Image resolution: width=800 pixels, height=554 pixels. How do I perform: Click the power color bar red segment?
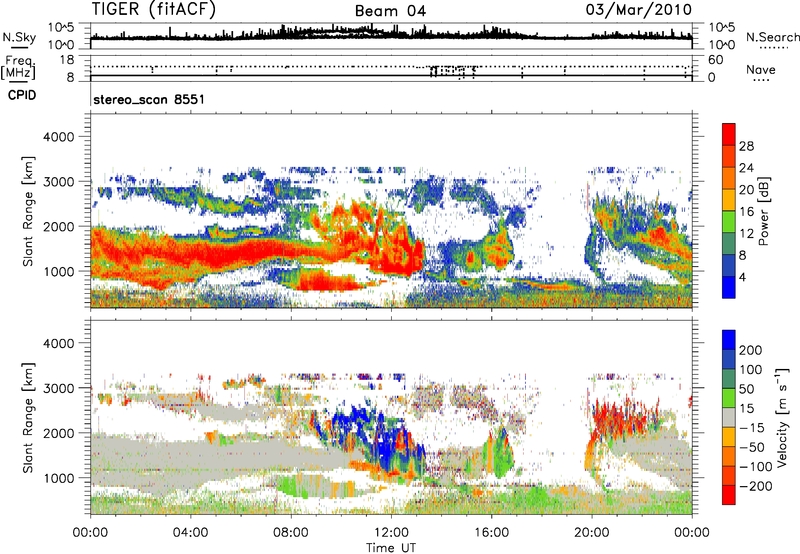[x=729, y=134]
